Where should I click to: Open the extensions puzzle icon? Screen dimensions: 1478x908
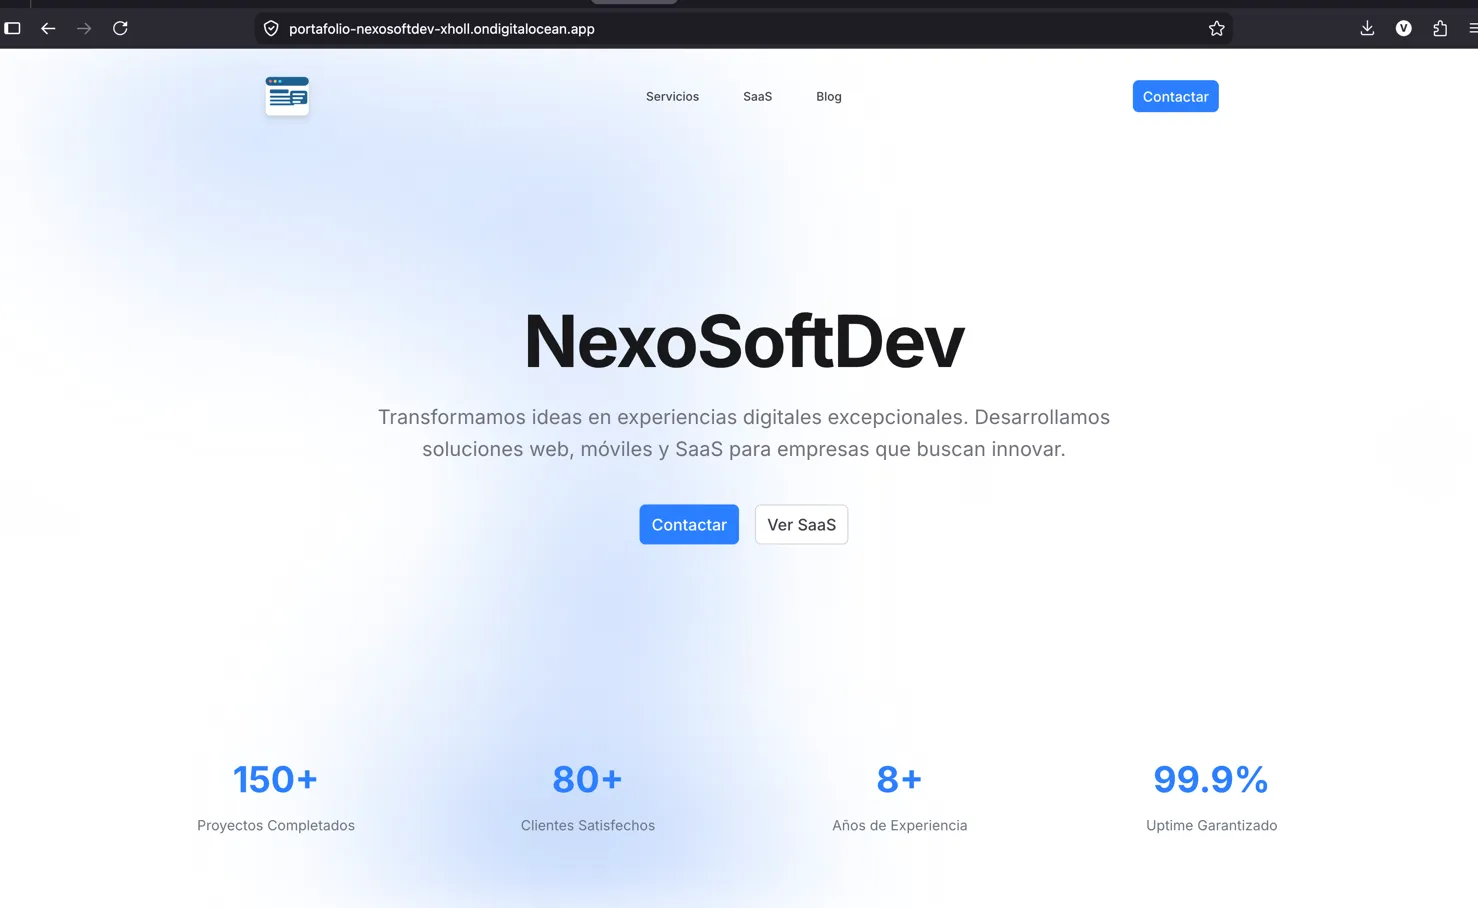coord(1440,28)
